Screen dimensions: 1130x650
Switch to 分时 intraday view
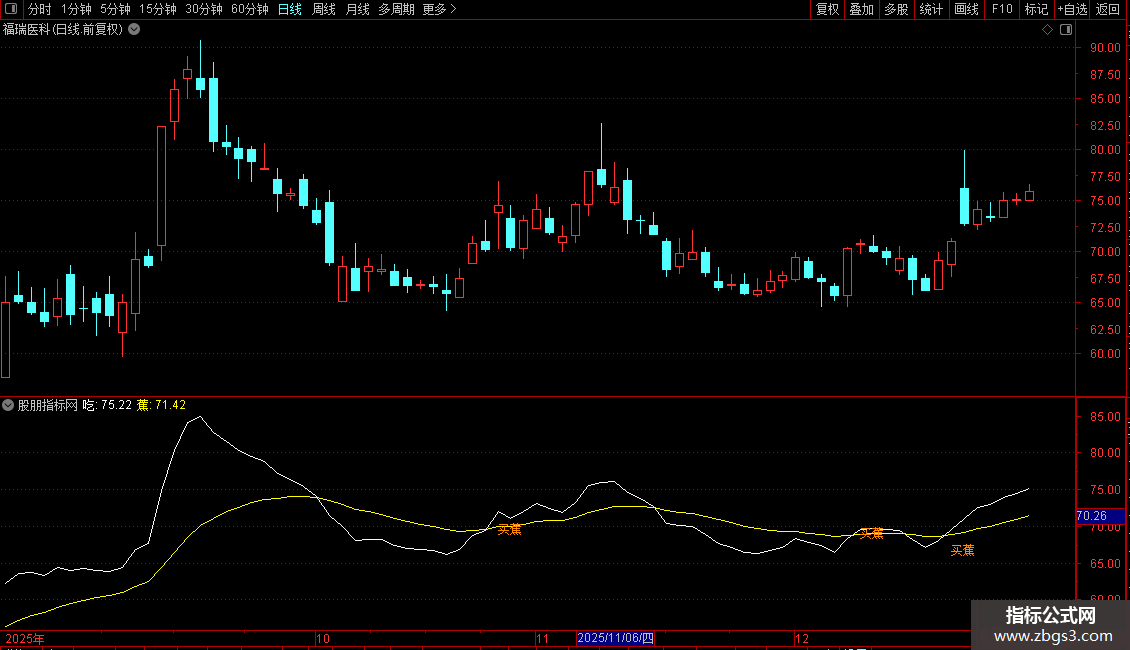40,9
